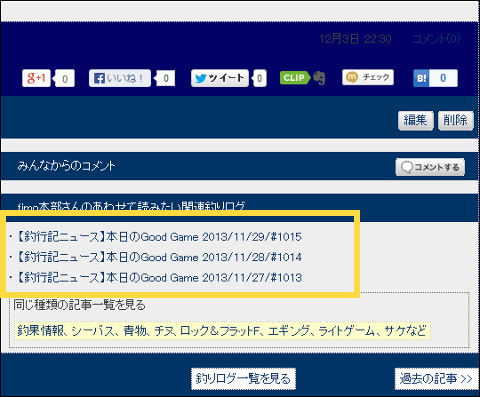Click the mixi チェック button

click(368, 77)
